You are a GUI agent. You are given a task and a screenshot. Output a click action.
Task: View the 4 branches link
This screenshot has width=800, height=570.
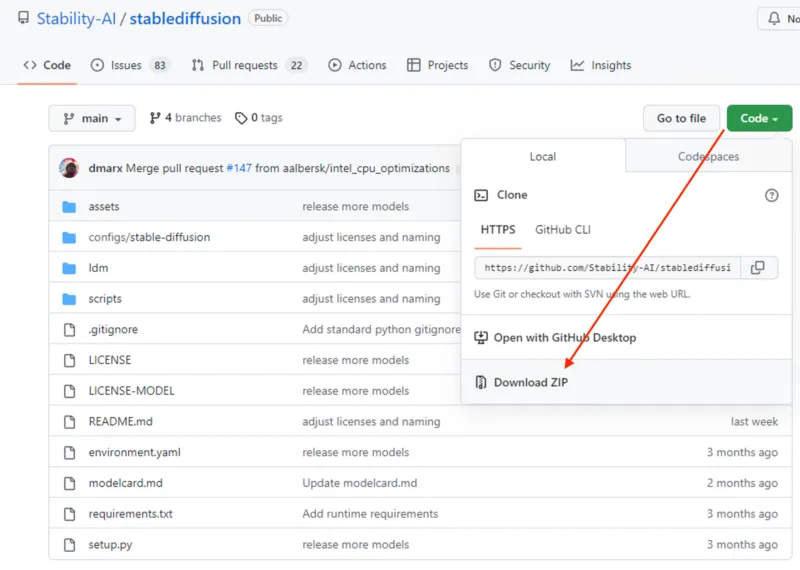click(x=186, y=118)
